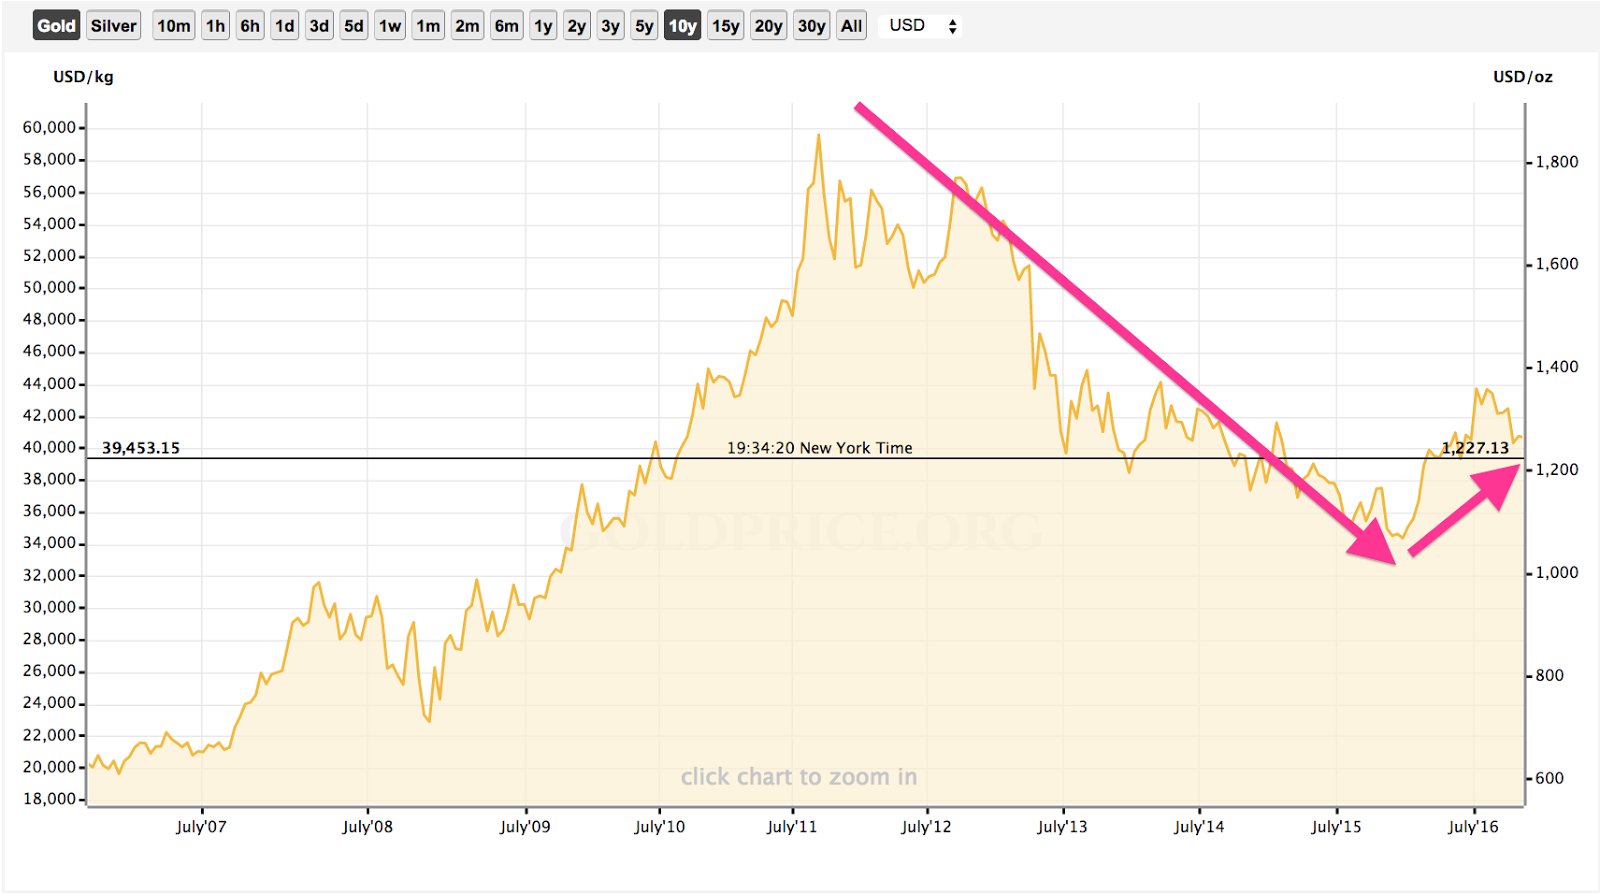Switch to 30y range
Image resolution: width=1600 pixels, height=895 pixels.
[x=811, y=26]
